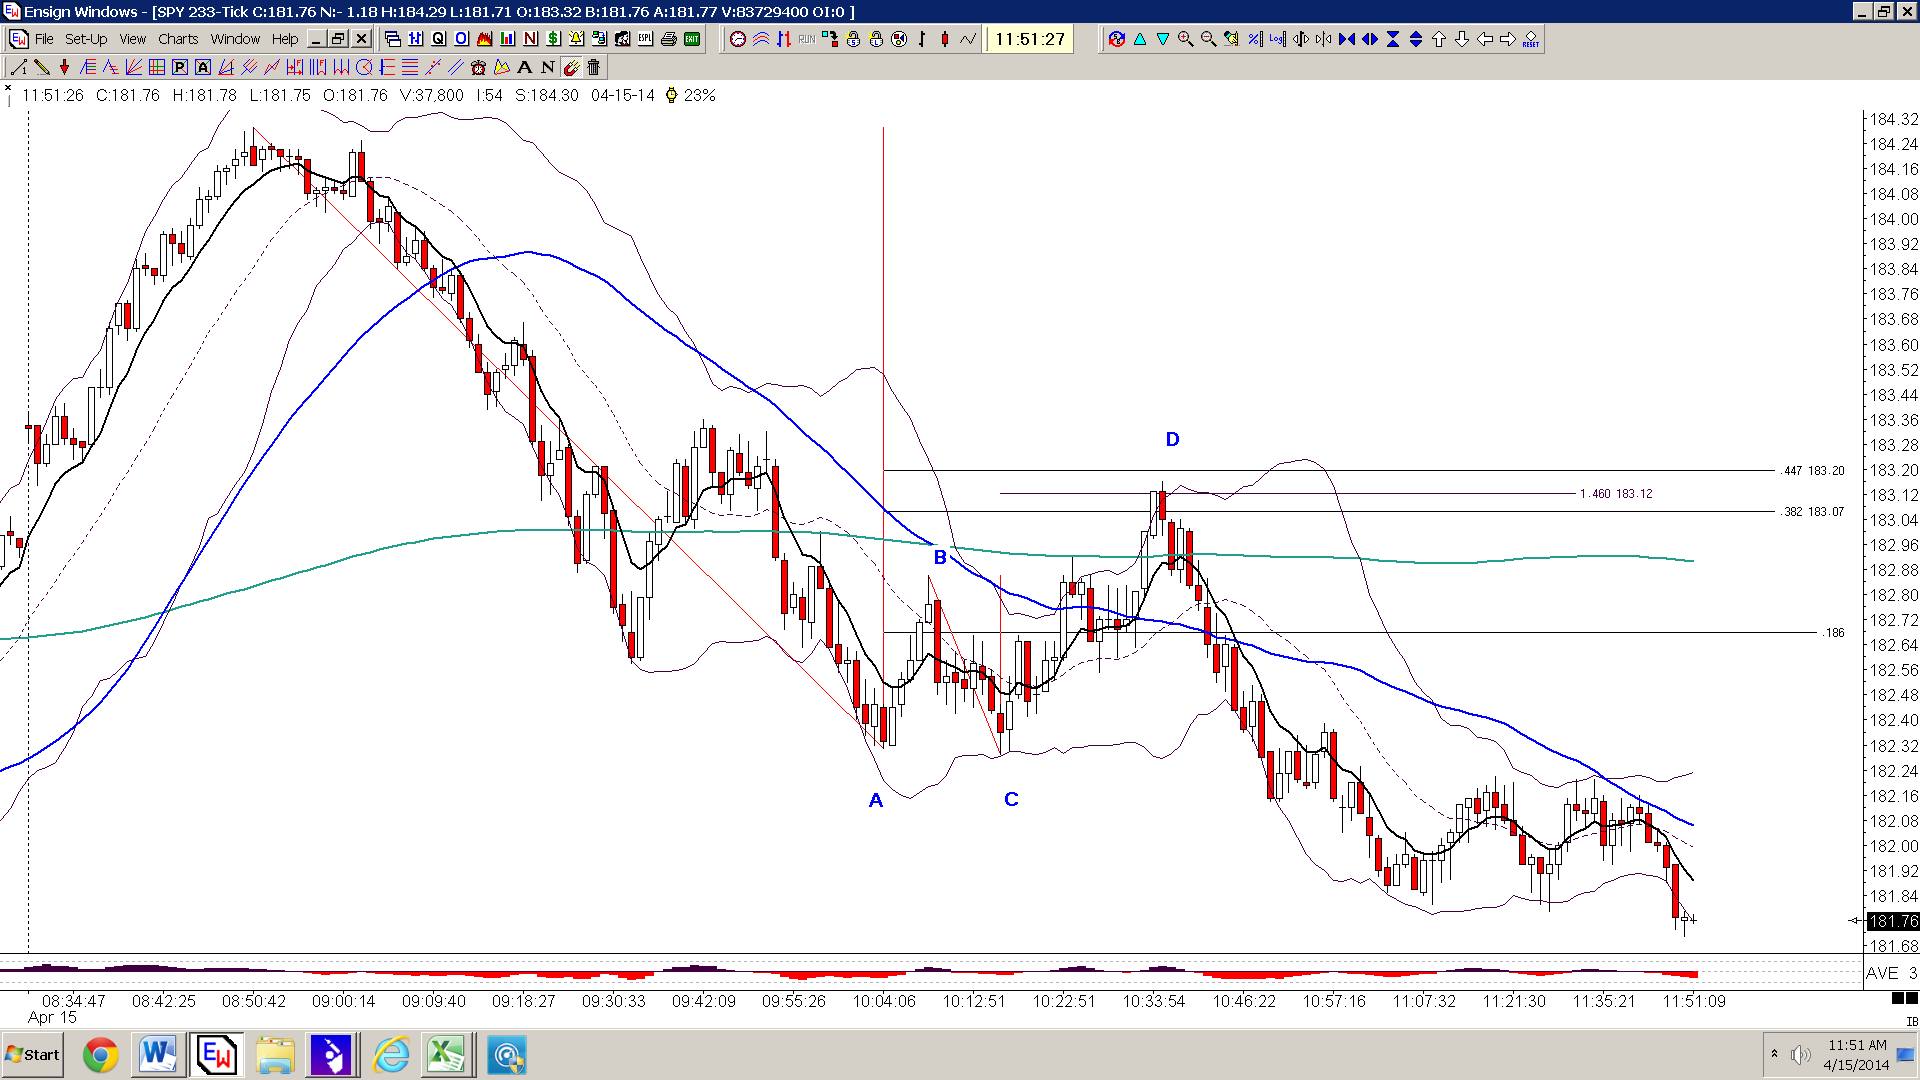This screenshot has height=1080, width=1920.
Task: Click the RUN playback button
Action: point(806,39)
